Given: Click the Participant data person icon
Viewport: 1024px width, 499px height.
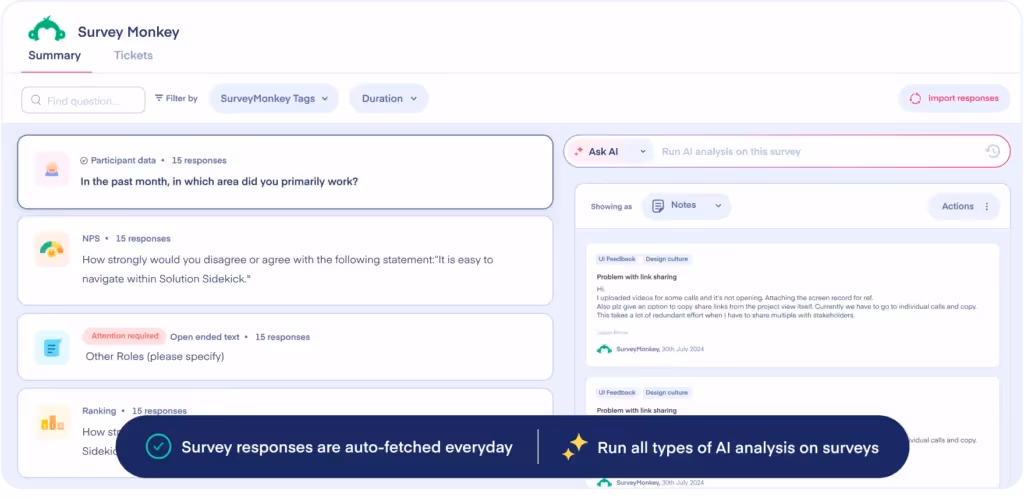Looking at the screenshot, I should pos(52,169).
